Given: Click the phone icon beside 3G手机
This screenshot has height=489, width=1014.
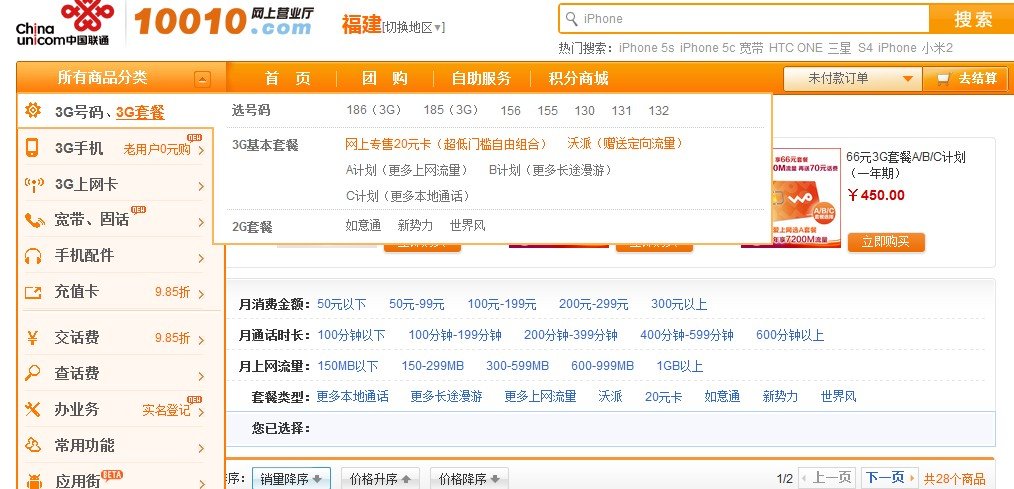Looking at the screenshot, I should pos(32,148).
